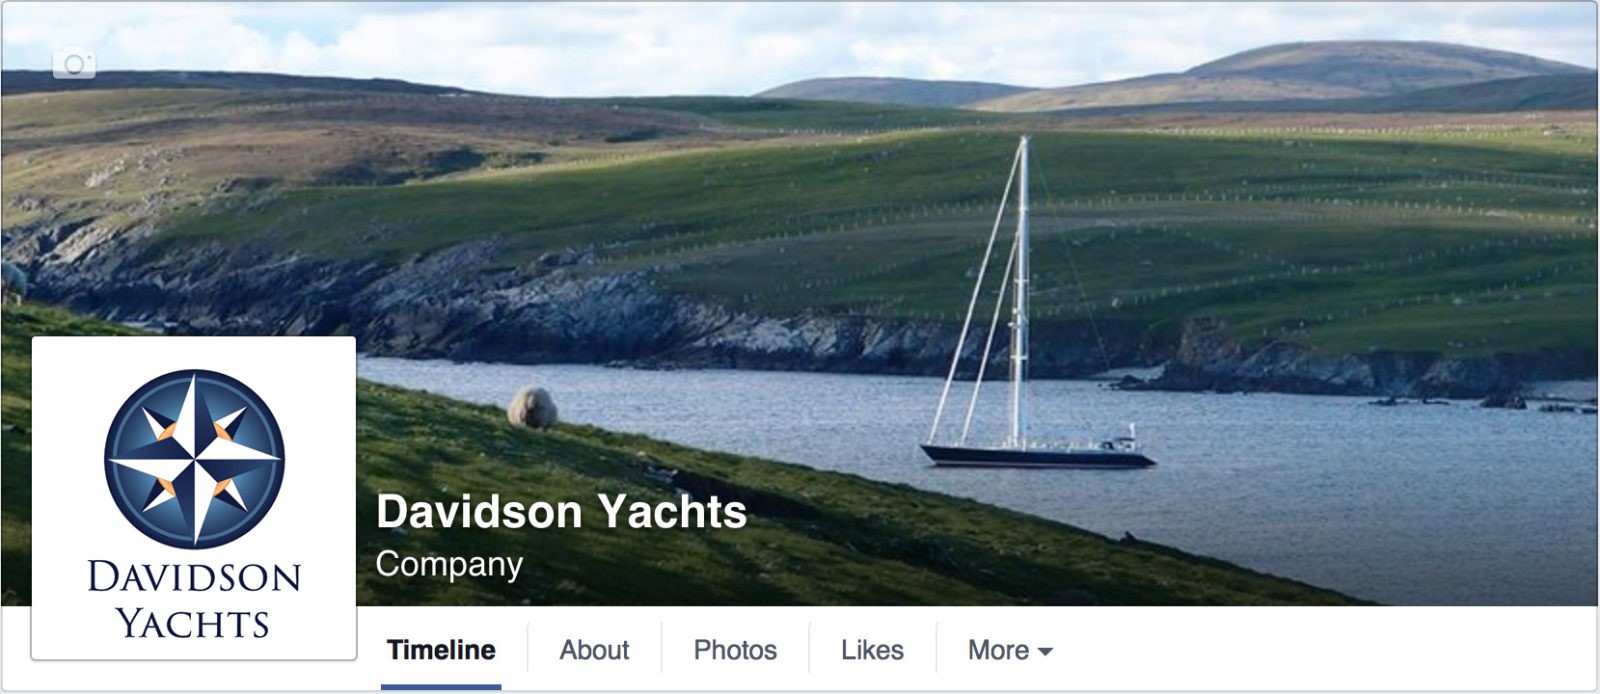Screen dimensions: 1600x694
Task: Click the camera icon on cover photo
Action: pos(74,64)
